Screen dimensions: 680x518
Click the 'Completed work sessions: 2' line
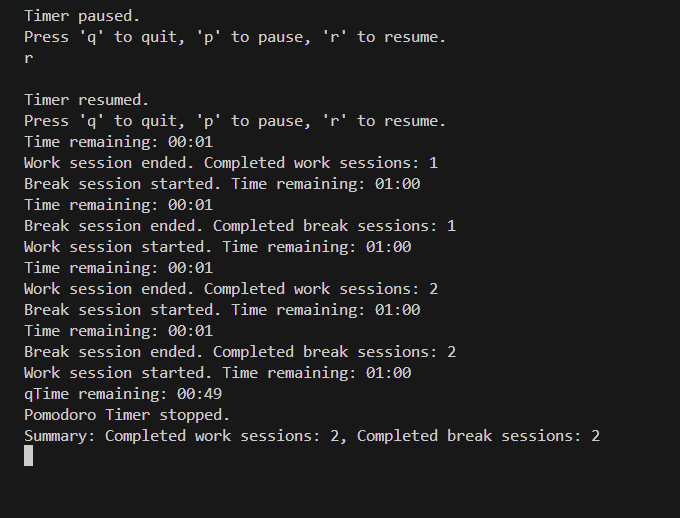pos(230,289)
